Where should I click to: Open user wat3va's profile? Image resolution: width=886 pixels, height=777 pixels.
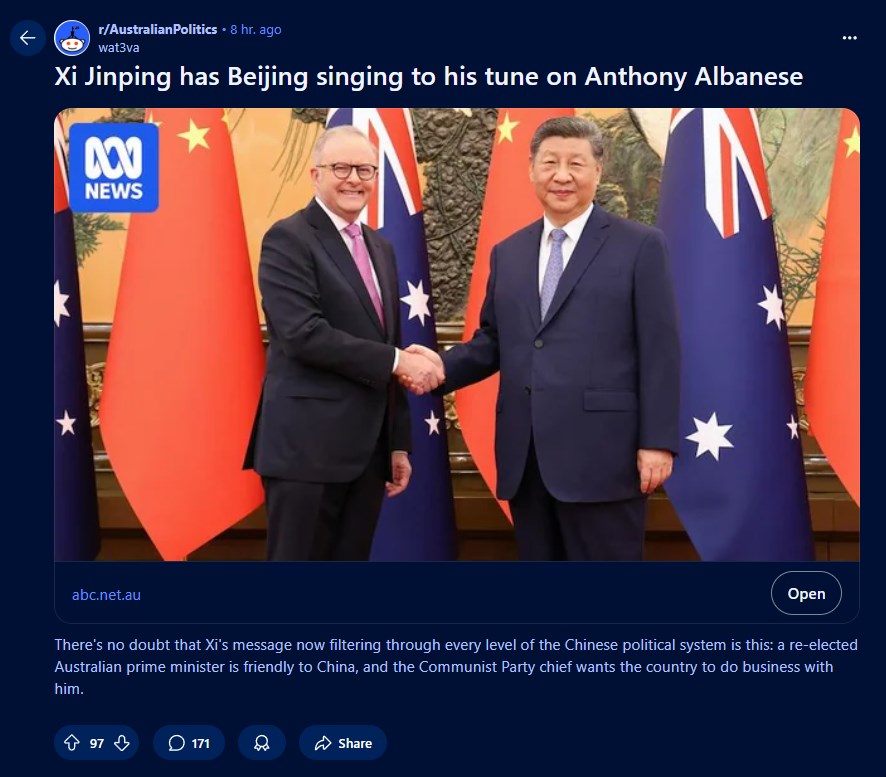tap(119, 47)
